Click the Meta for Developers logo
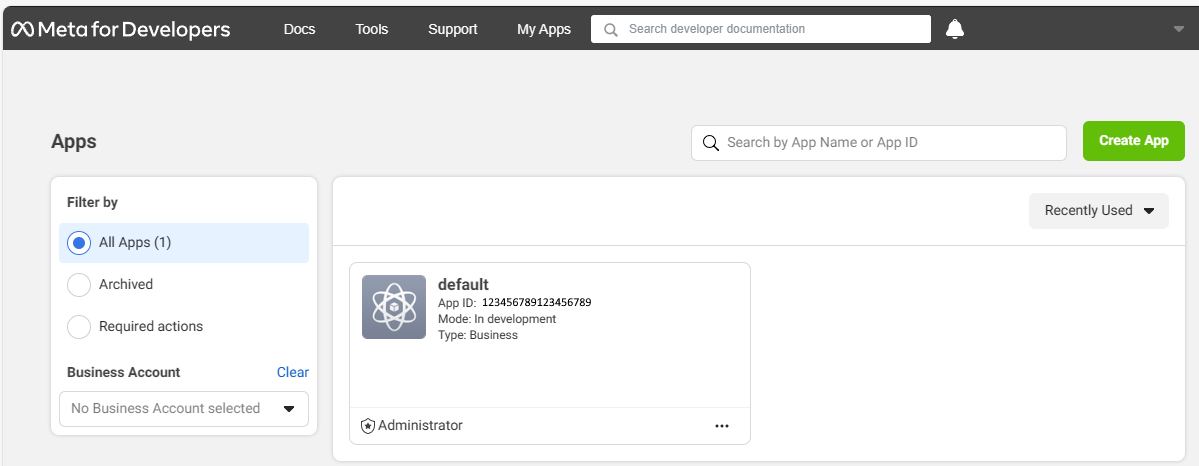The image size is (1199, 466). tap(120, 29)
